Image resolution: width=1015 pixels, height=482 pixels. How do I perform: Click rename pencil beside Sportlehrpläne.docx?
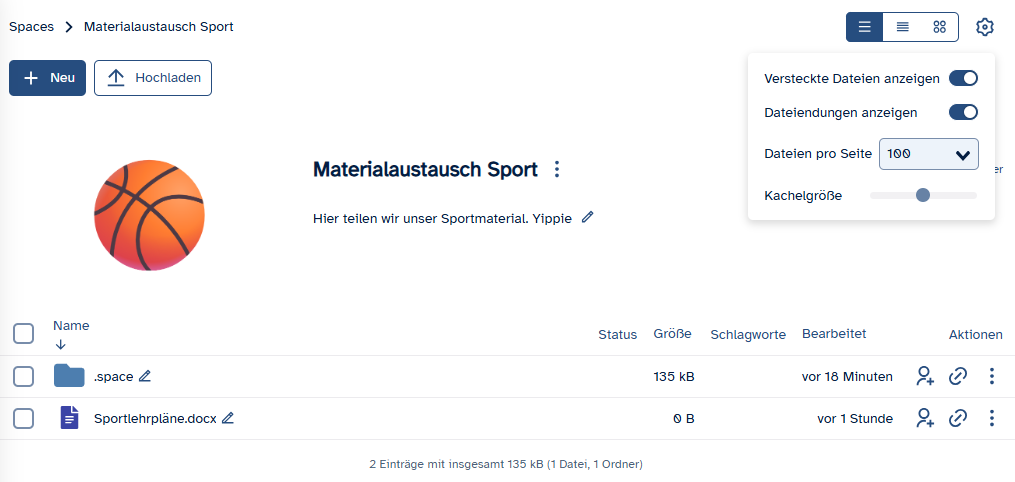coord(228,418)
